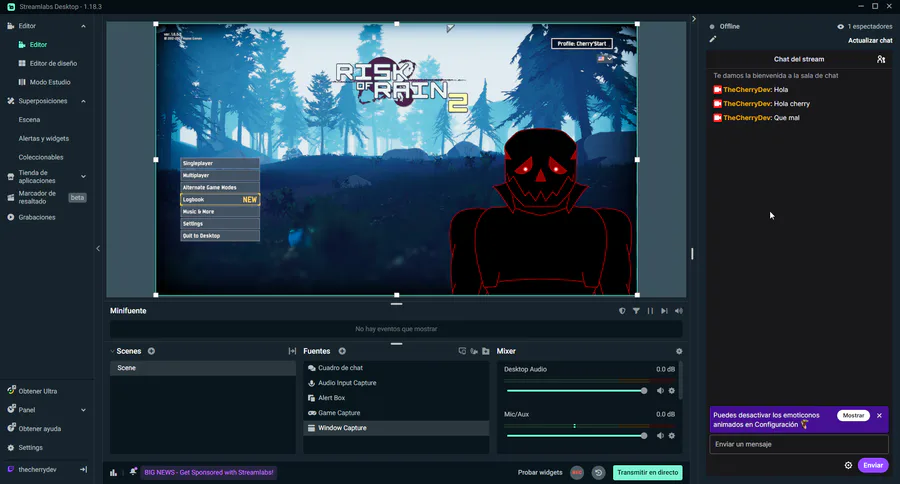This screenshot has height=484, width=900.
Task: Open notifications bell icon
Action: pos(133,471)
